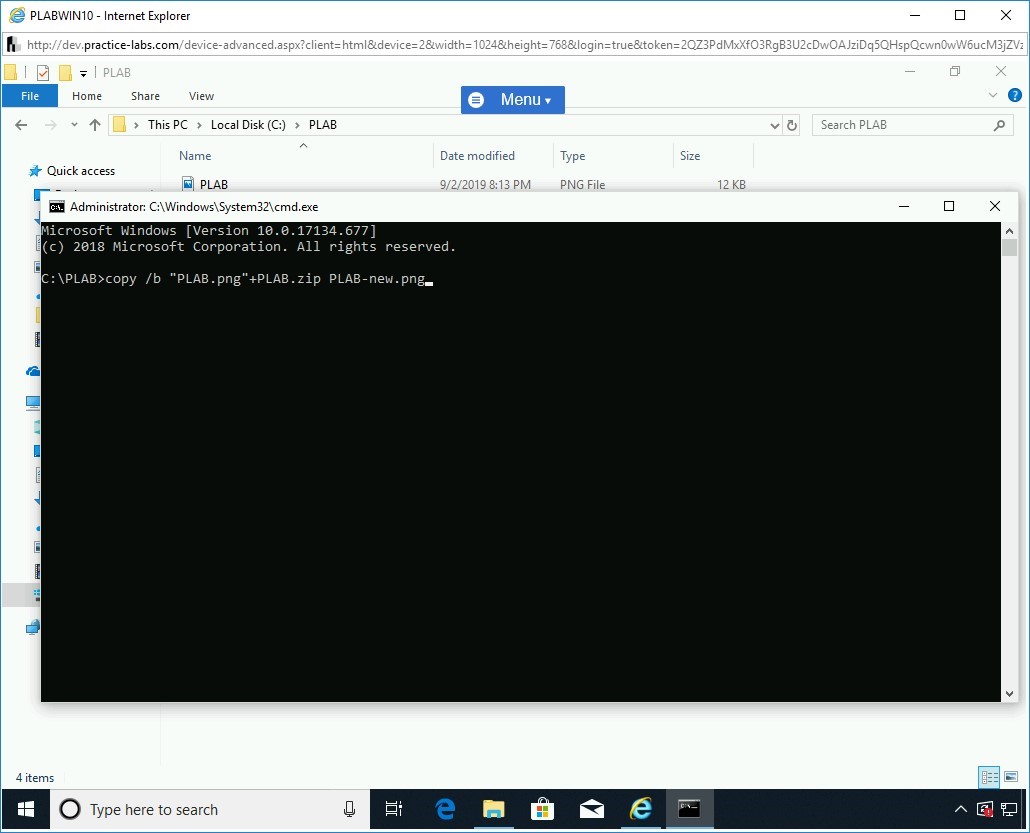Click the Explorer help question mark icon
Image resolution: width=1030 pixels, height=833 pixels.
click(x=1014, y=96)
